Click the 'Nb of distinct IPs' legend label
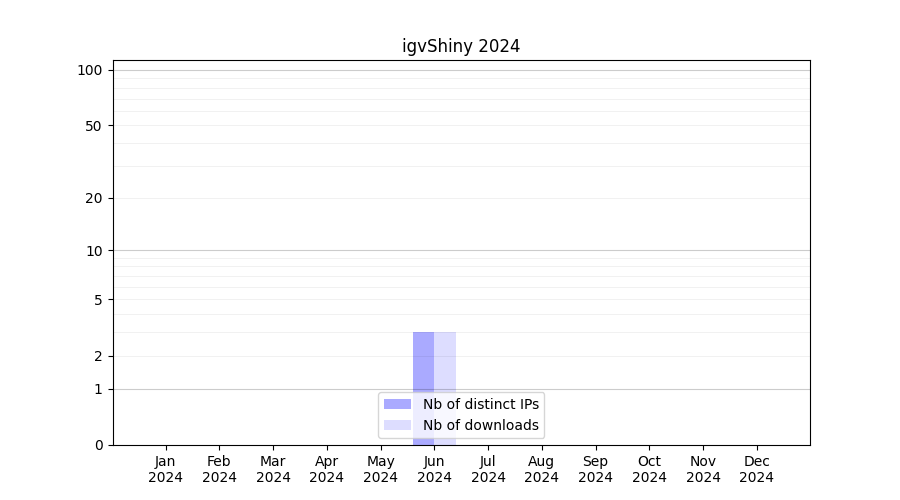 [x=480, y=404]
